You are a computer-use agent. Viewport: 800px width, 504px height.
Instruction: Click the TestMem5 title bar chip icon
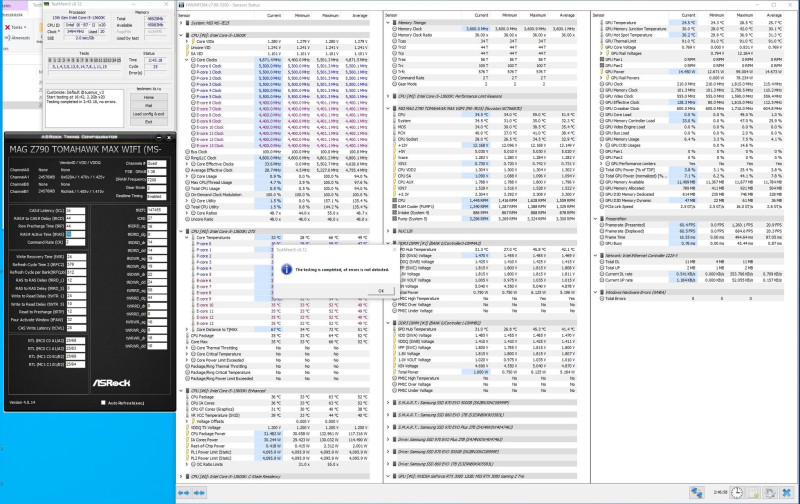(x=47, y=4)
